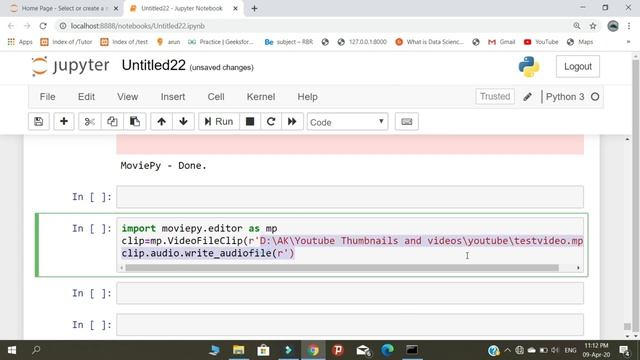Interrupt the kernel with the stop icon

coord(250,122)
